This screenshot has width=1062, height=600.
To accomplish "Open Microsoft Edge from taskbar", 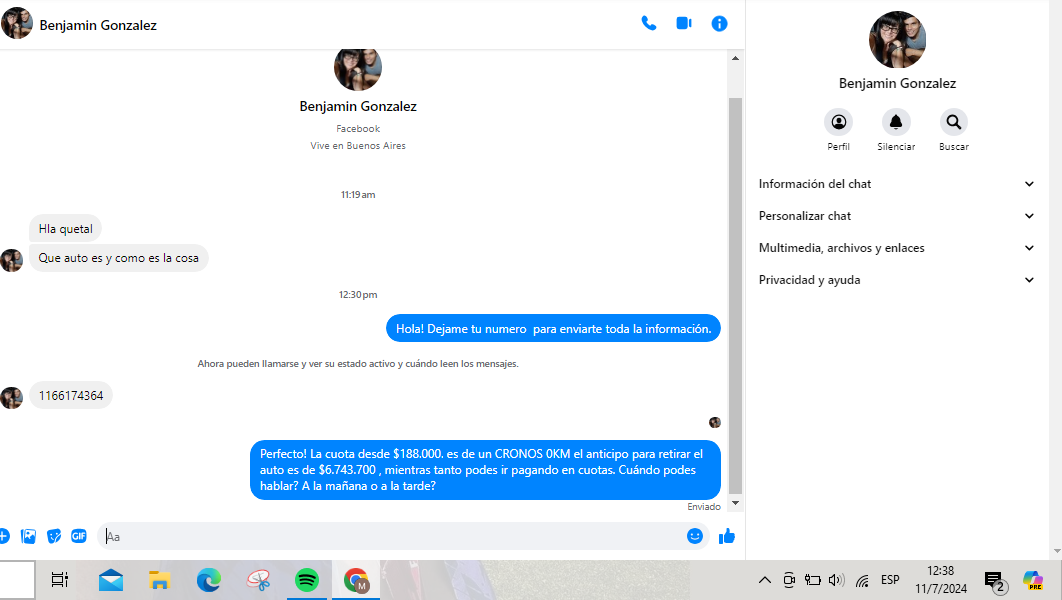I will click(209, 580).
